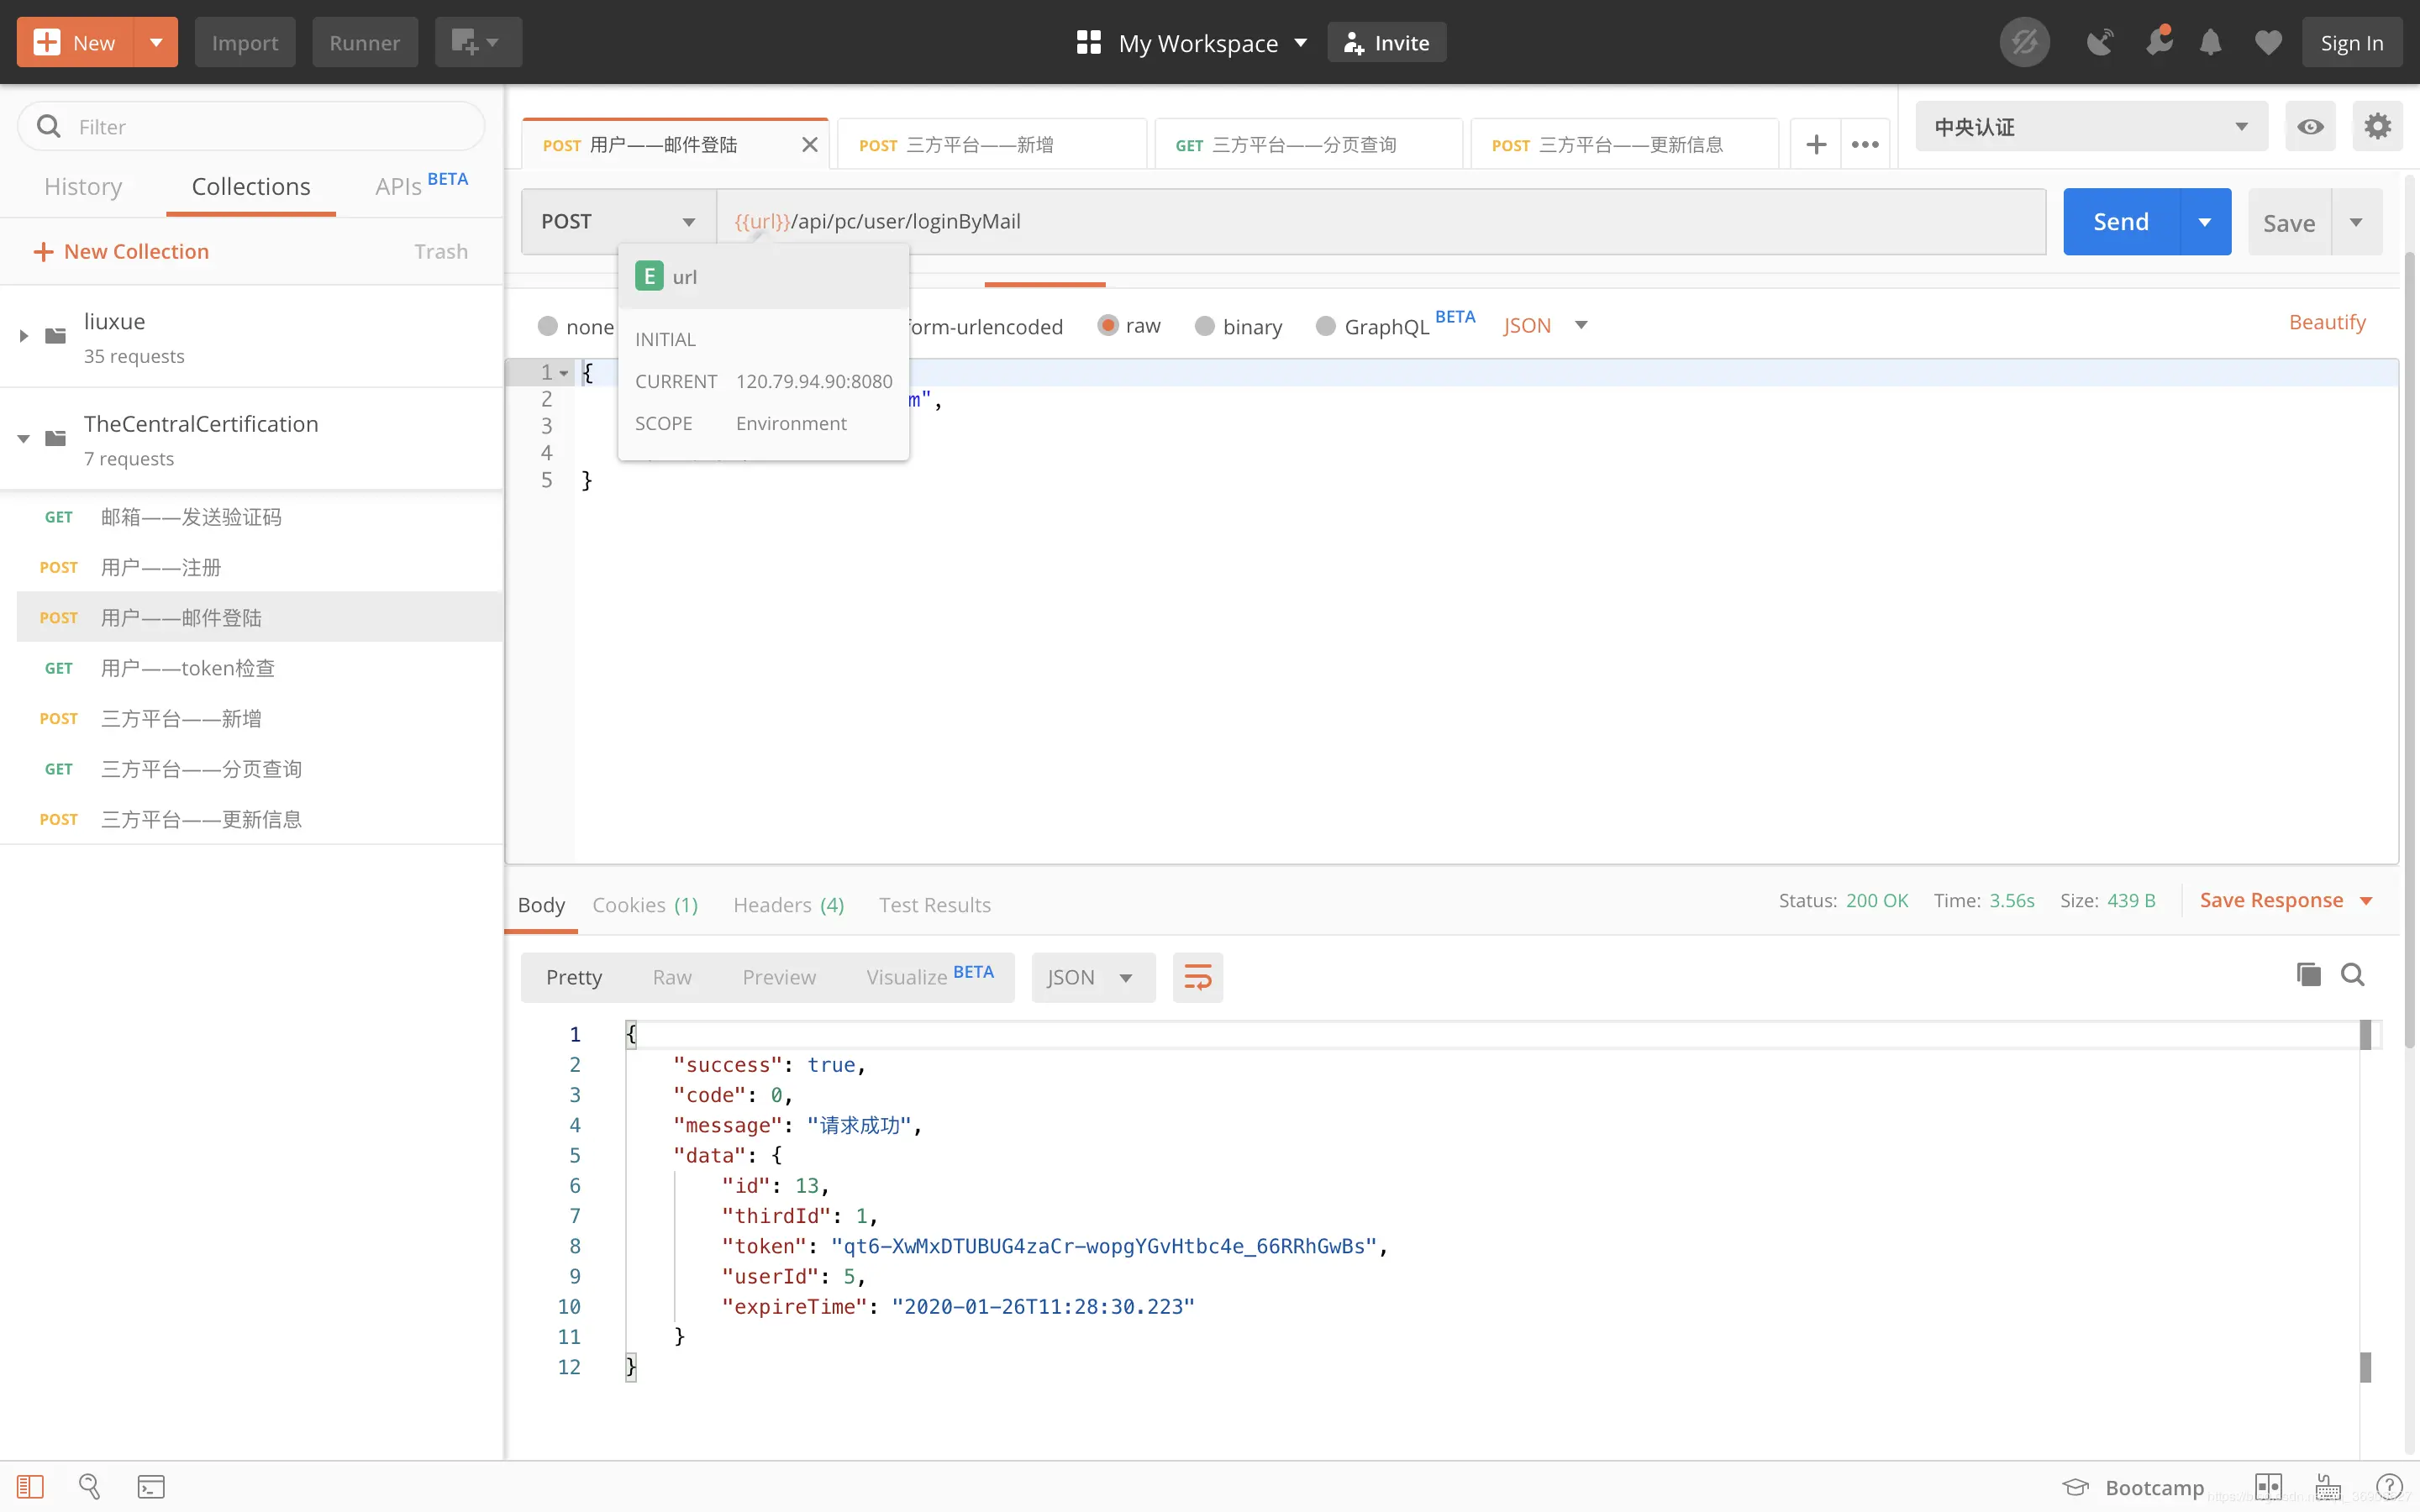Open notifications bell icon

point(2210,42)
